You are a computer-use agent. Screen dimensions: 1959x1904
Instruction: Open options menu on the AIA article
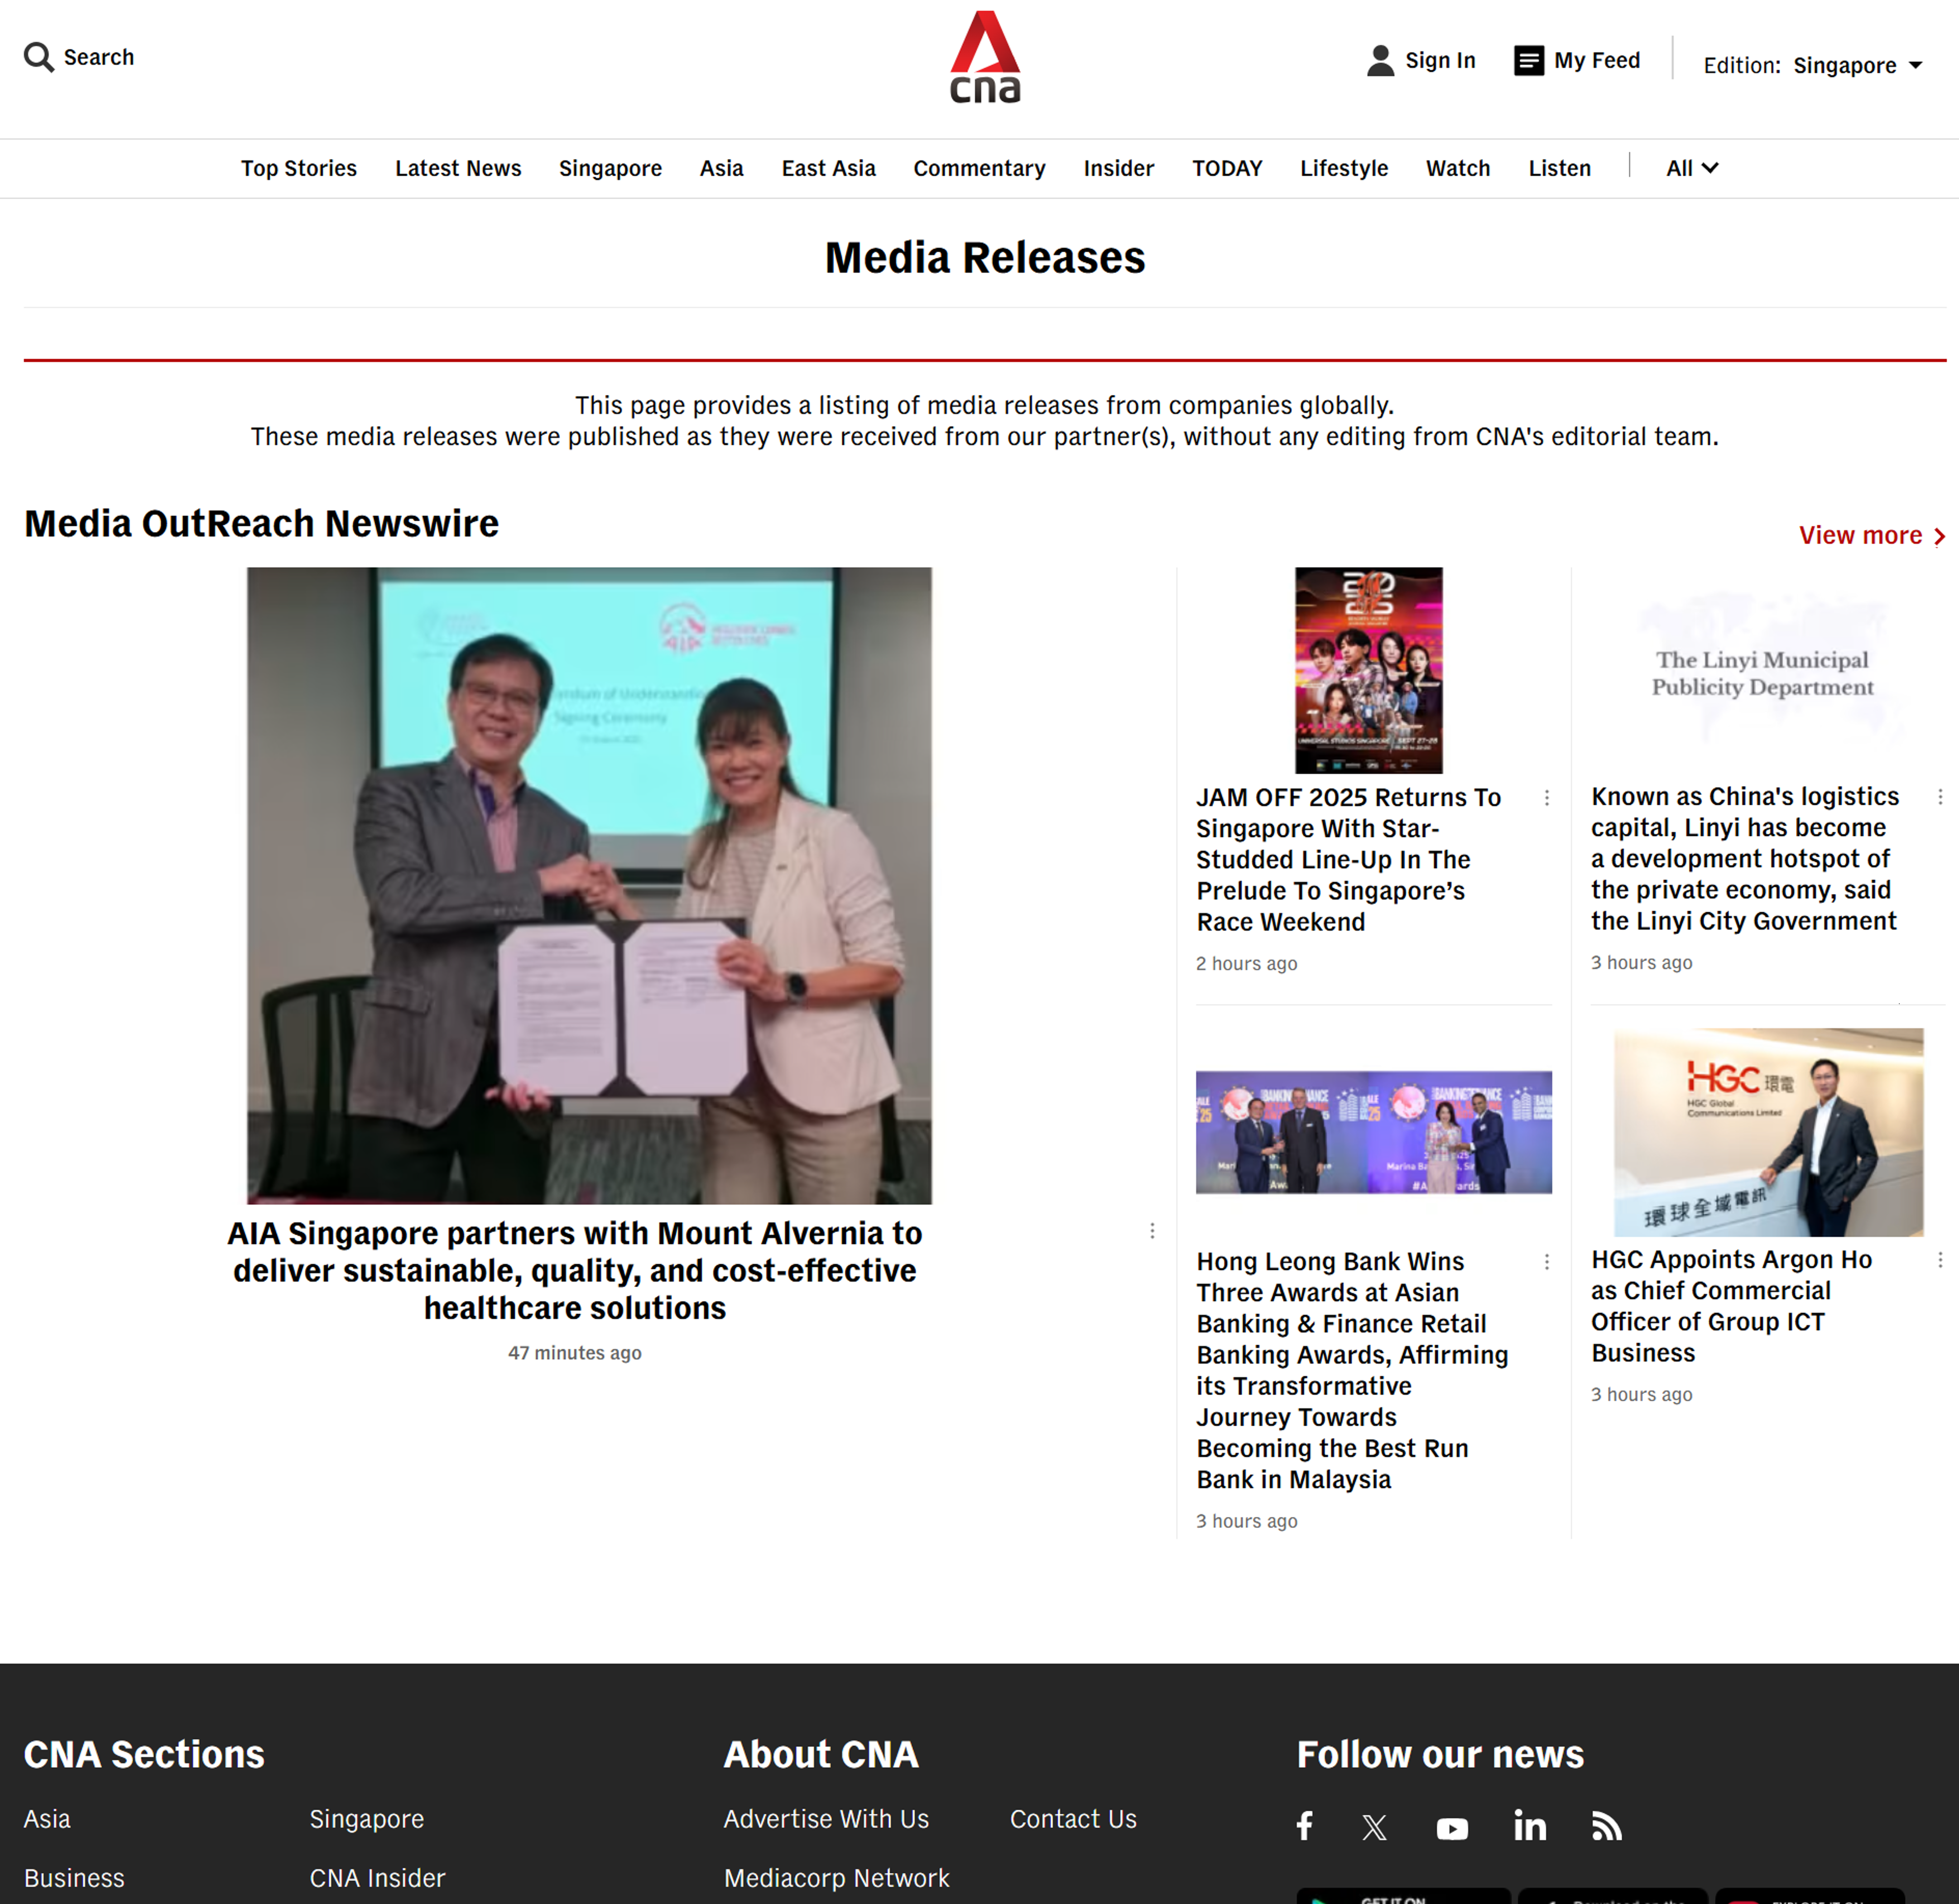click(1152, 1231)
